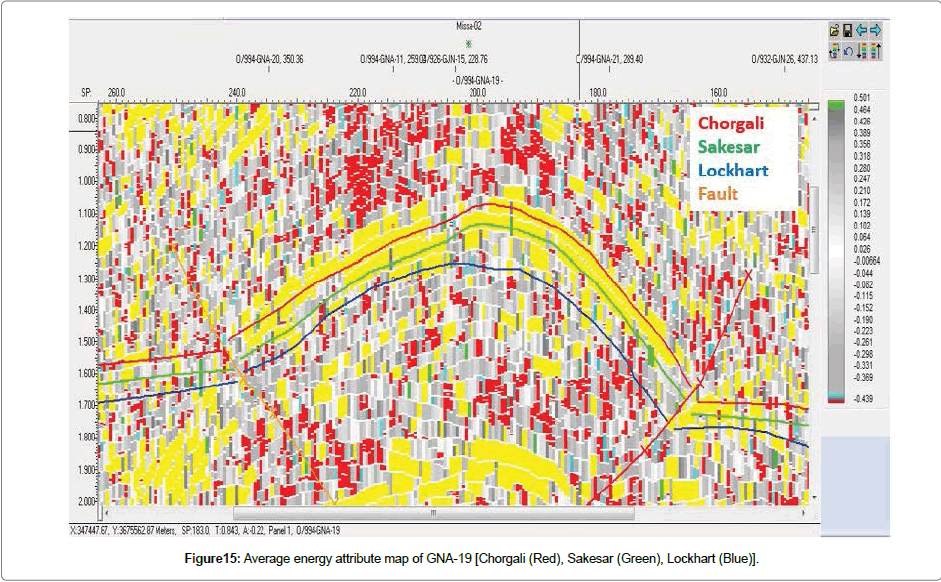
Task: Click the Chorgali legend label
Action: point(731,124)
